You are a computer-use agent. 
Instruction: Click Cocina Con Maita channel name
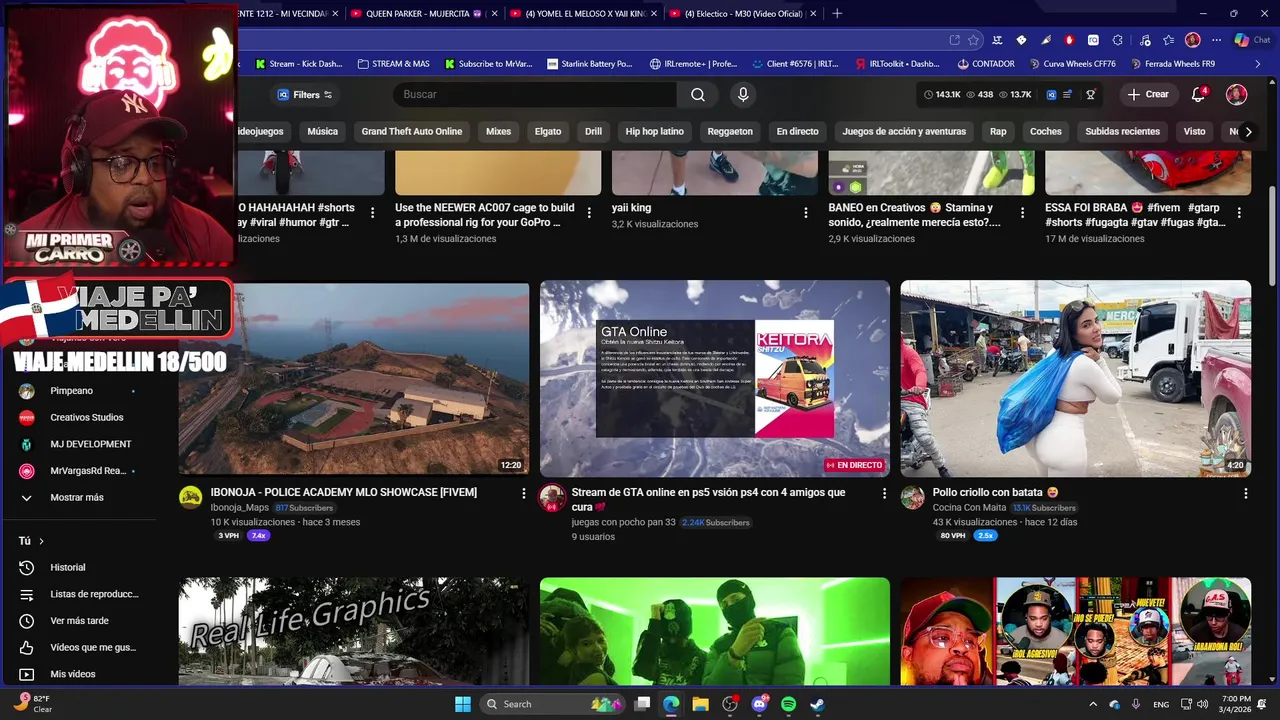coord(970,508)
